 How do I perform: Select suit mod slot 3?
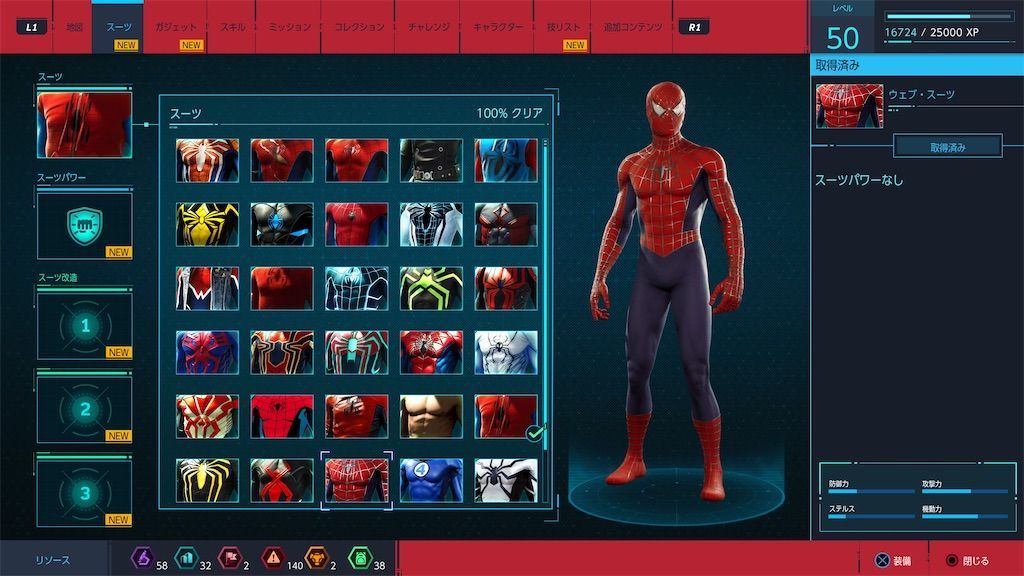(84, 493)
